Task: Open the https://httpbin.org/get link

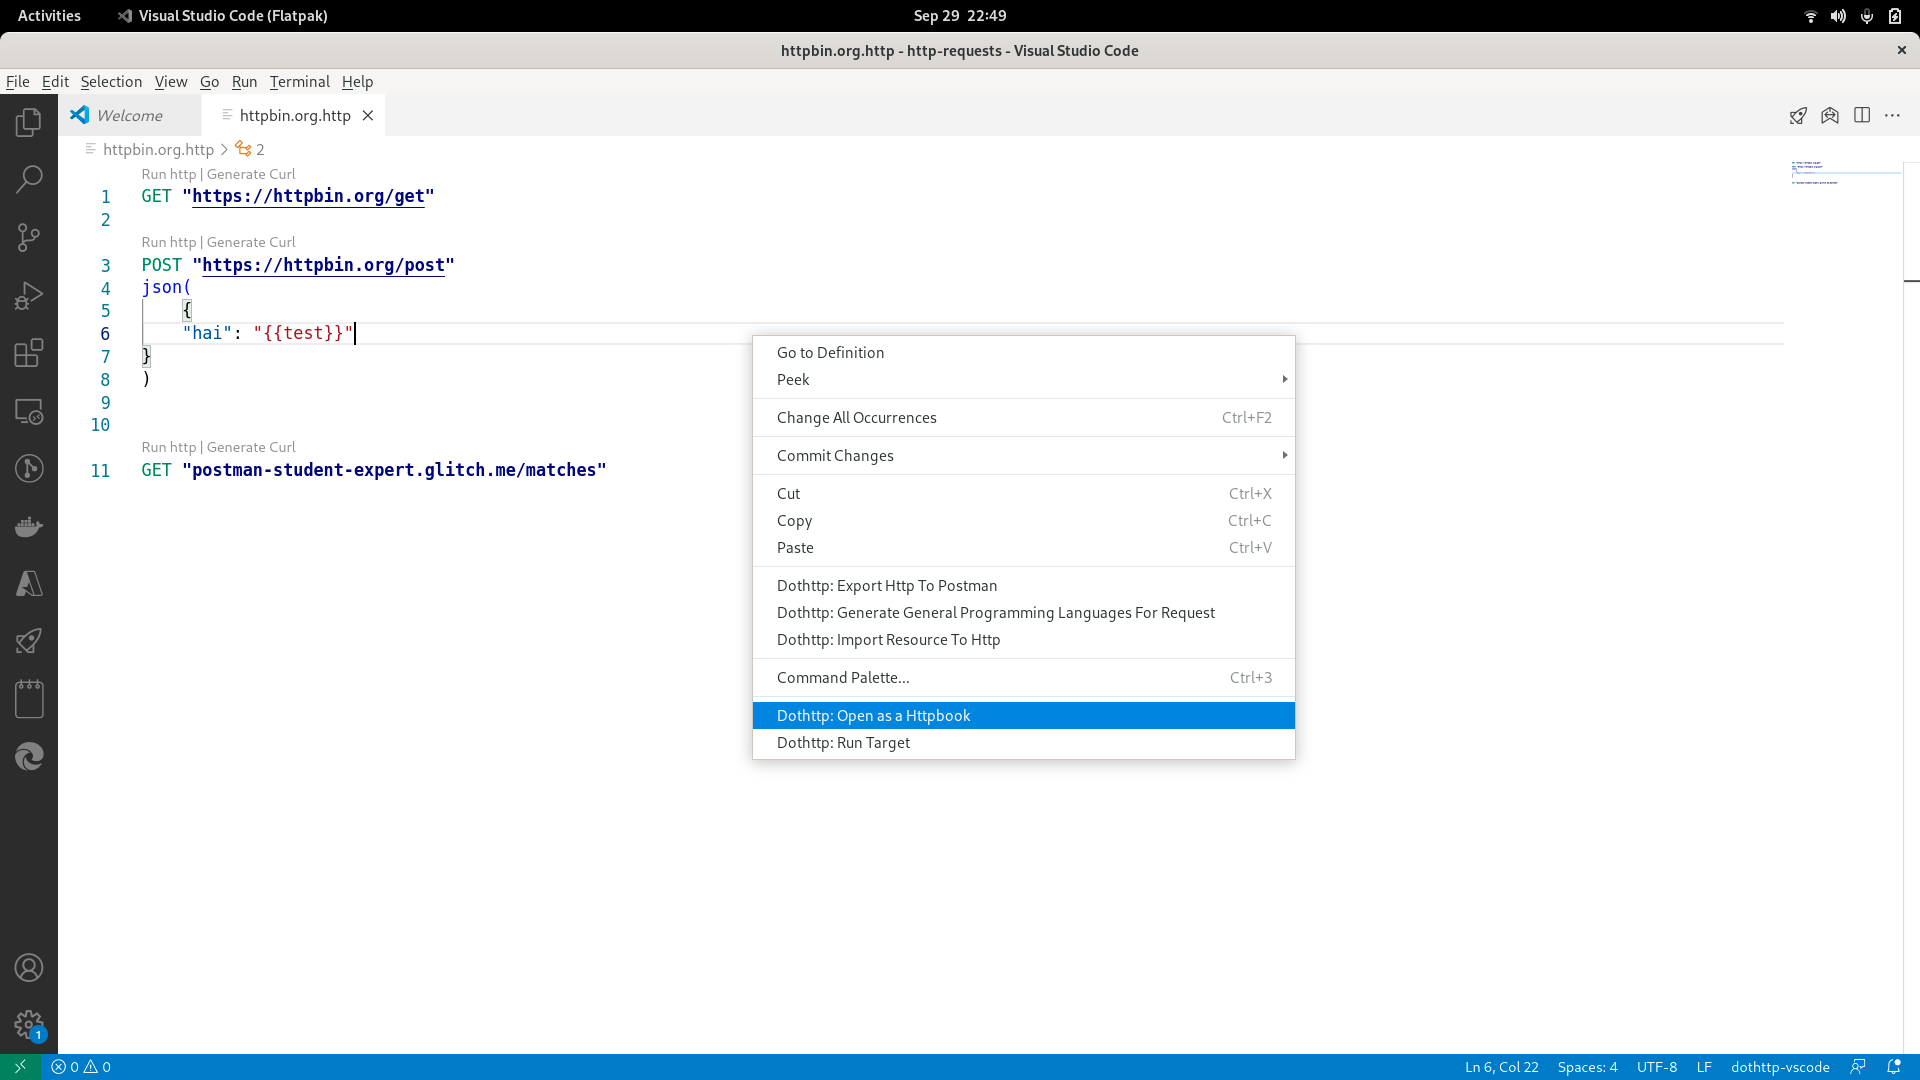Action: (x=308, y=197)
